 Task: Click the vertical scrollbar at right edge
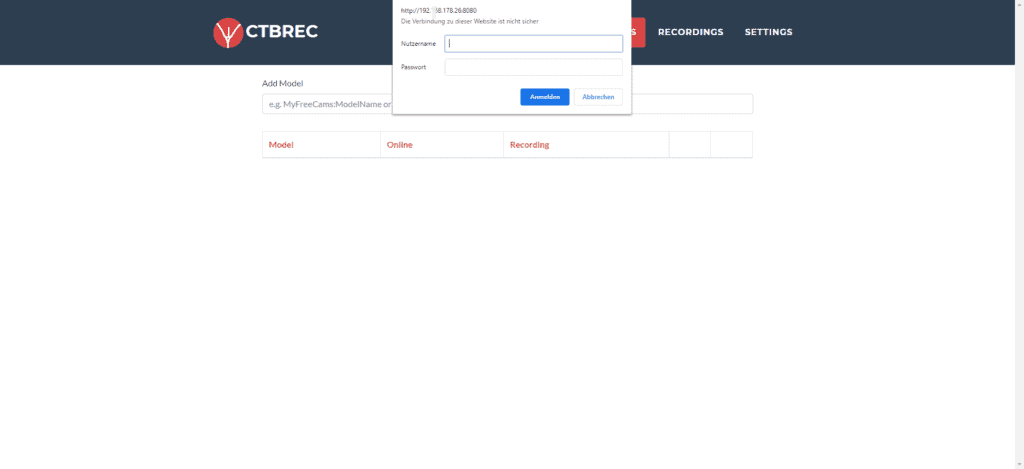(1019, 234)
